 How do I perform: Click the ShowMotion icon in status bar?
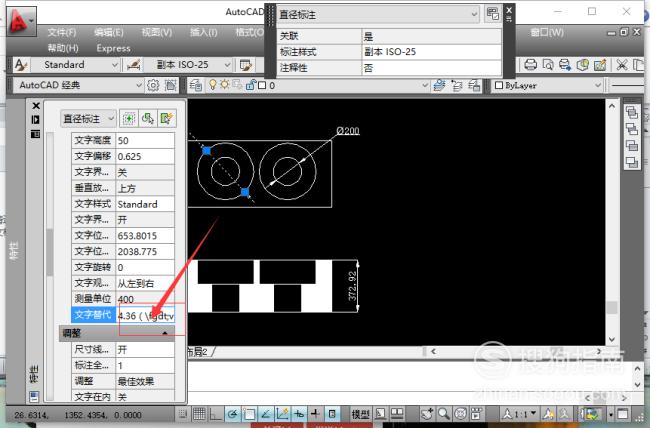477,414
